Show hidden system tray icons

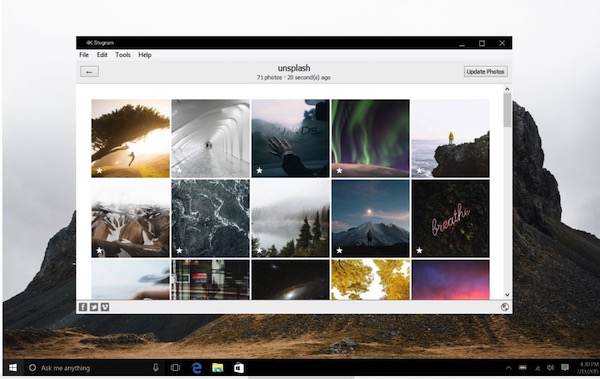click(x=509, y=368)
